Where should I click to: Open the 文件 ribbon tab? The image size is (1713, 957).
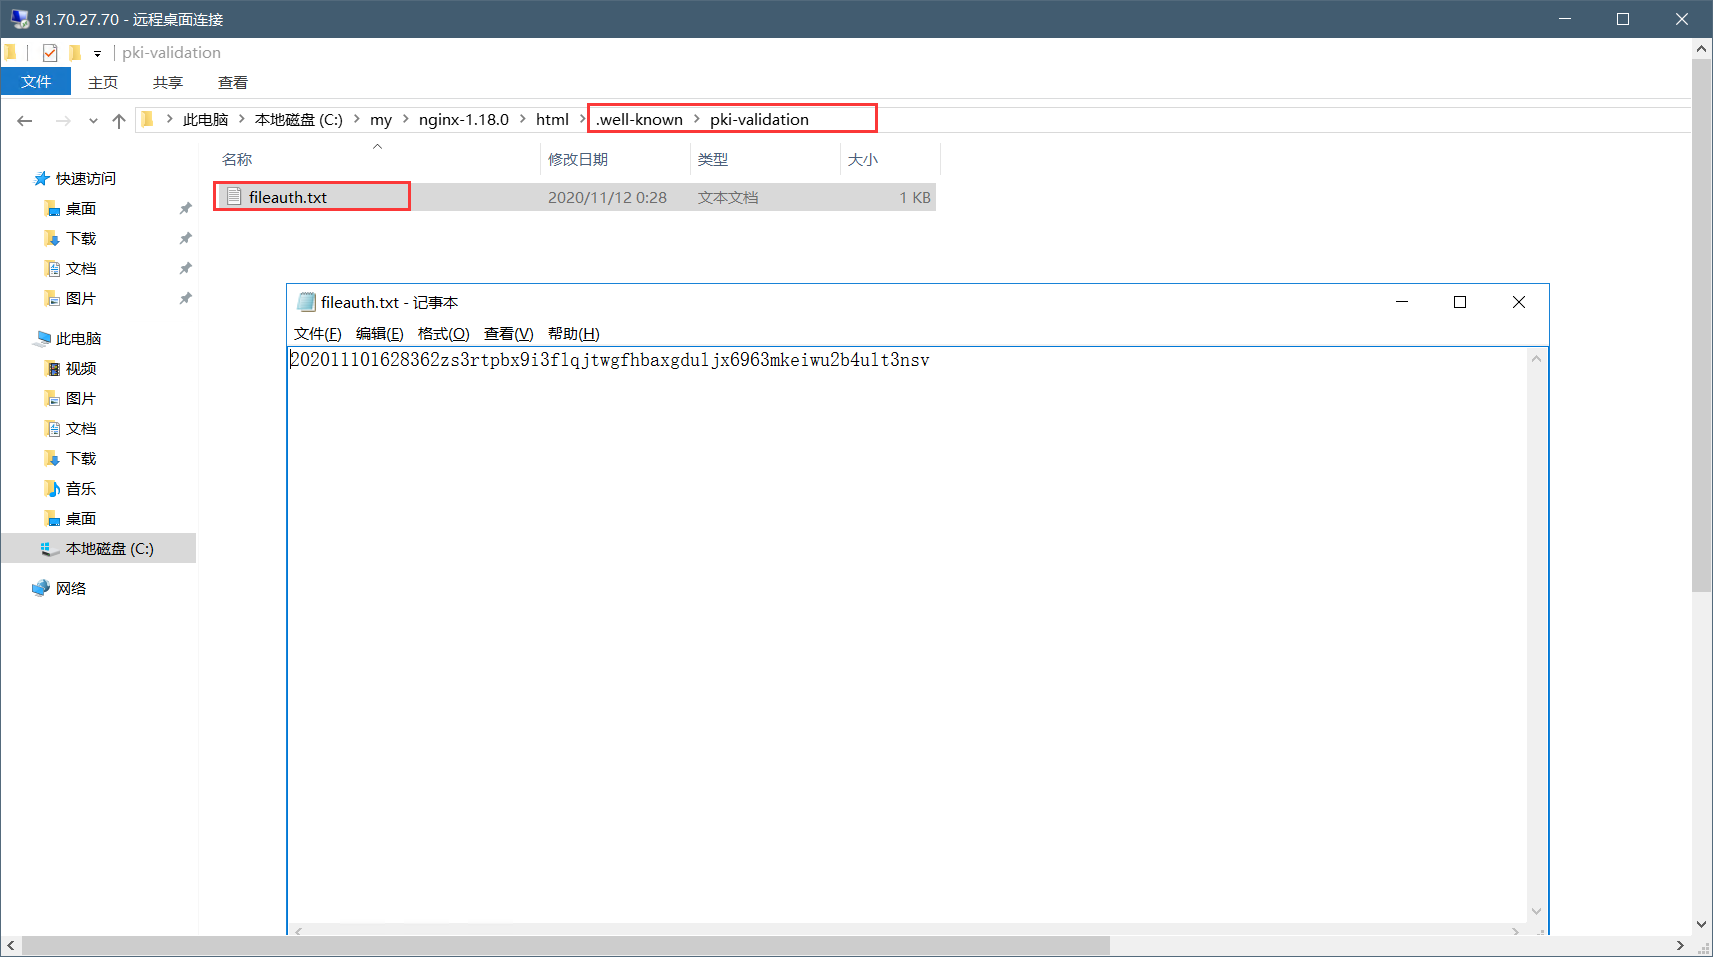(36, 82)
